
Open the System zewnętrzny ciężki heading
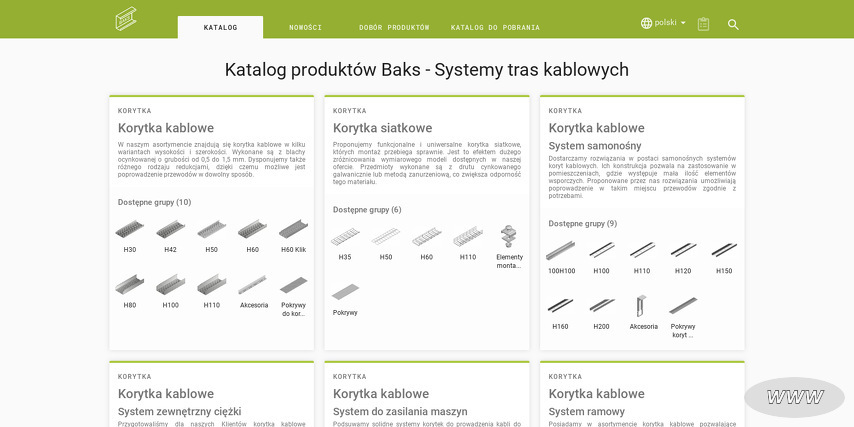(x=179, y=411)
